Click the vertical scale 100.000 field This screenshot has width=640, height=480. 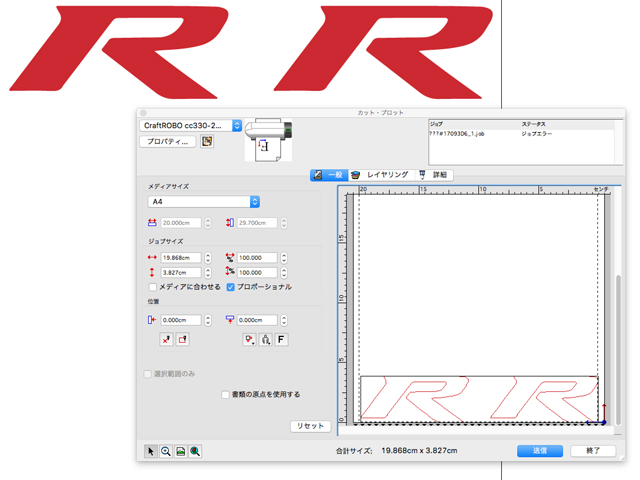[x=257, y=273]
